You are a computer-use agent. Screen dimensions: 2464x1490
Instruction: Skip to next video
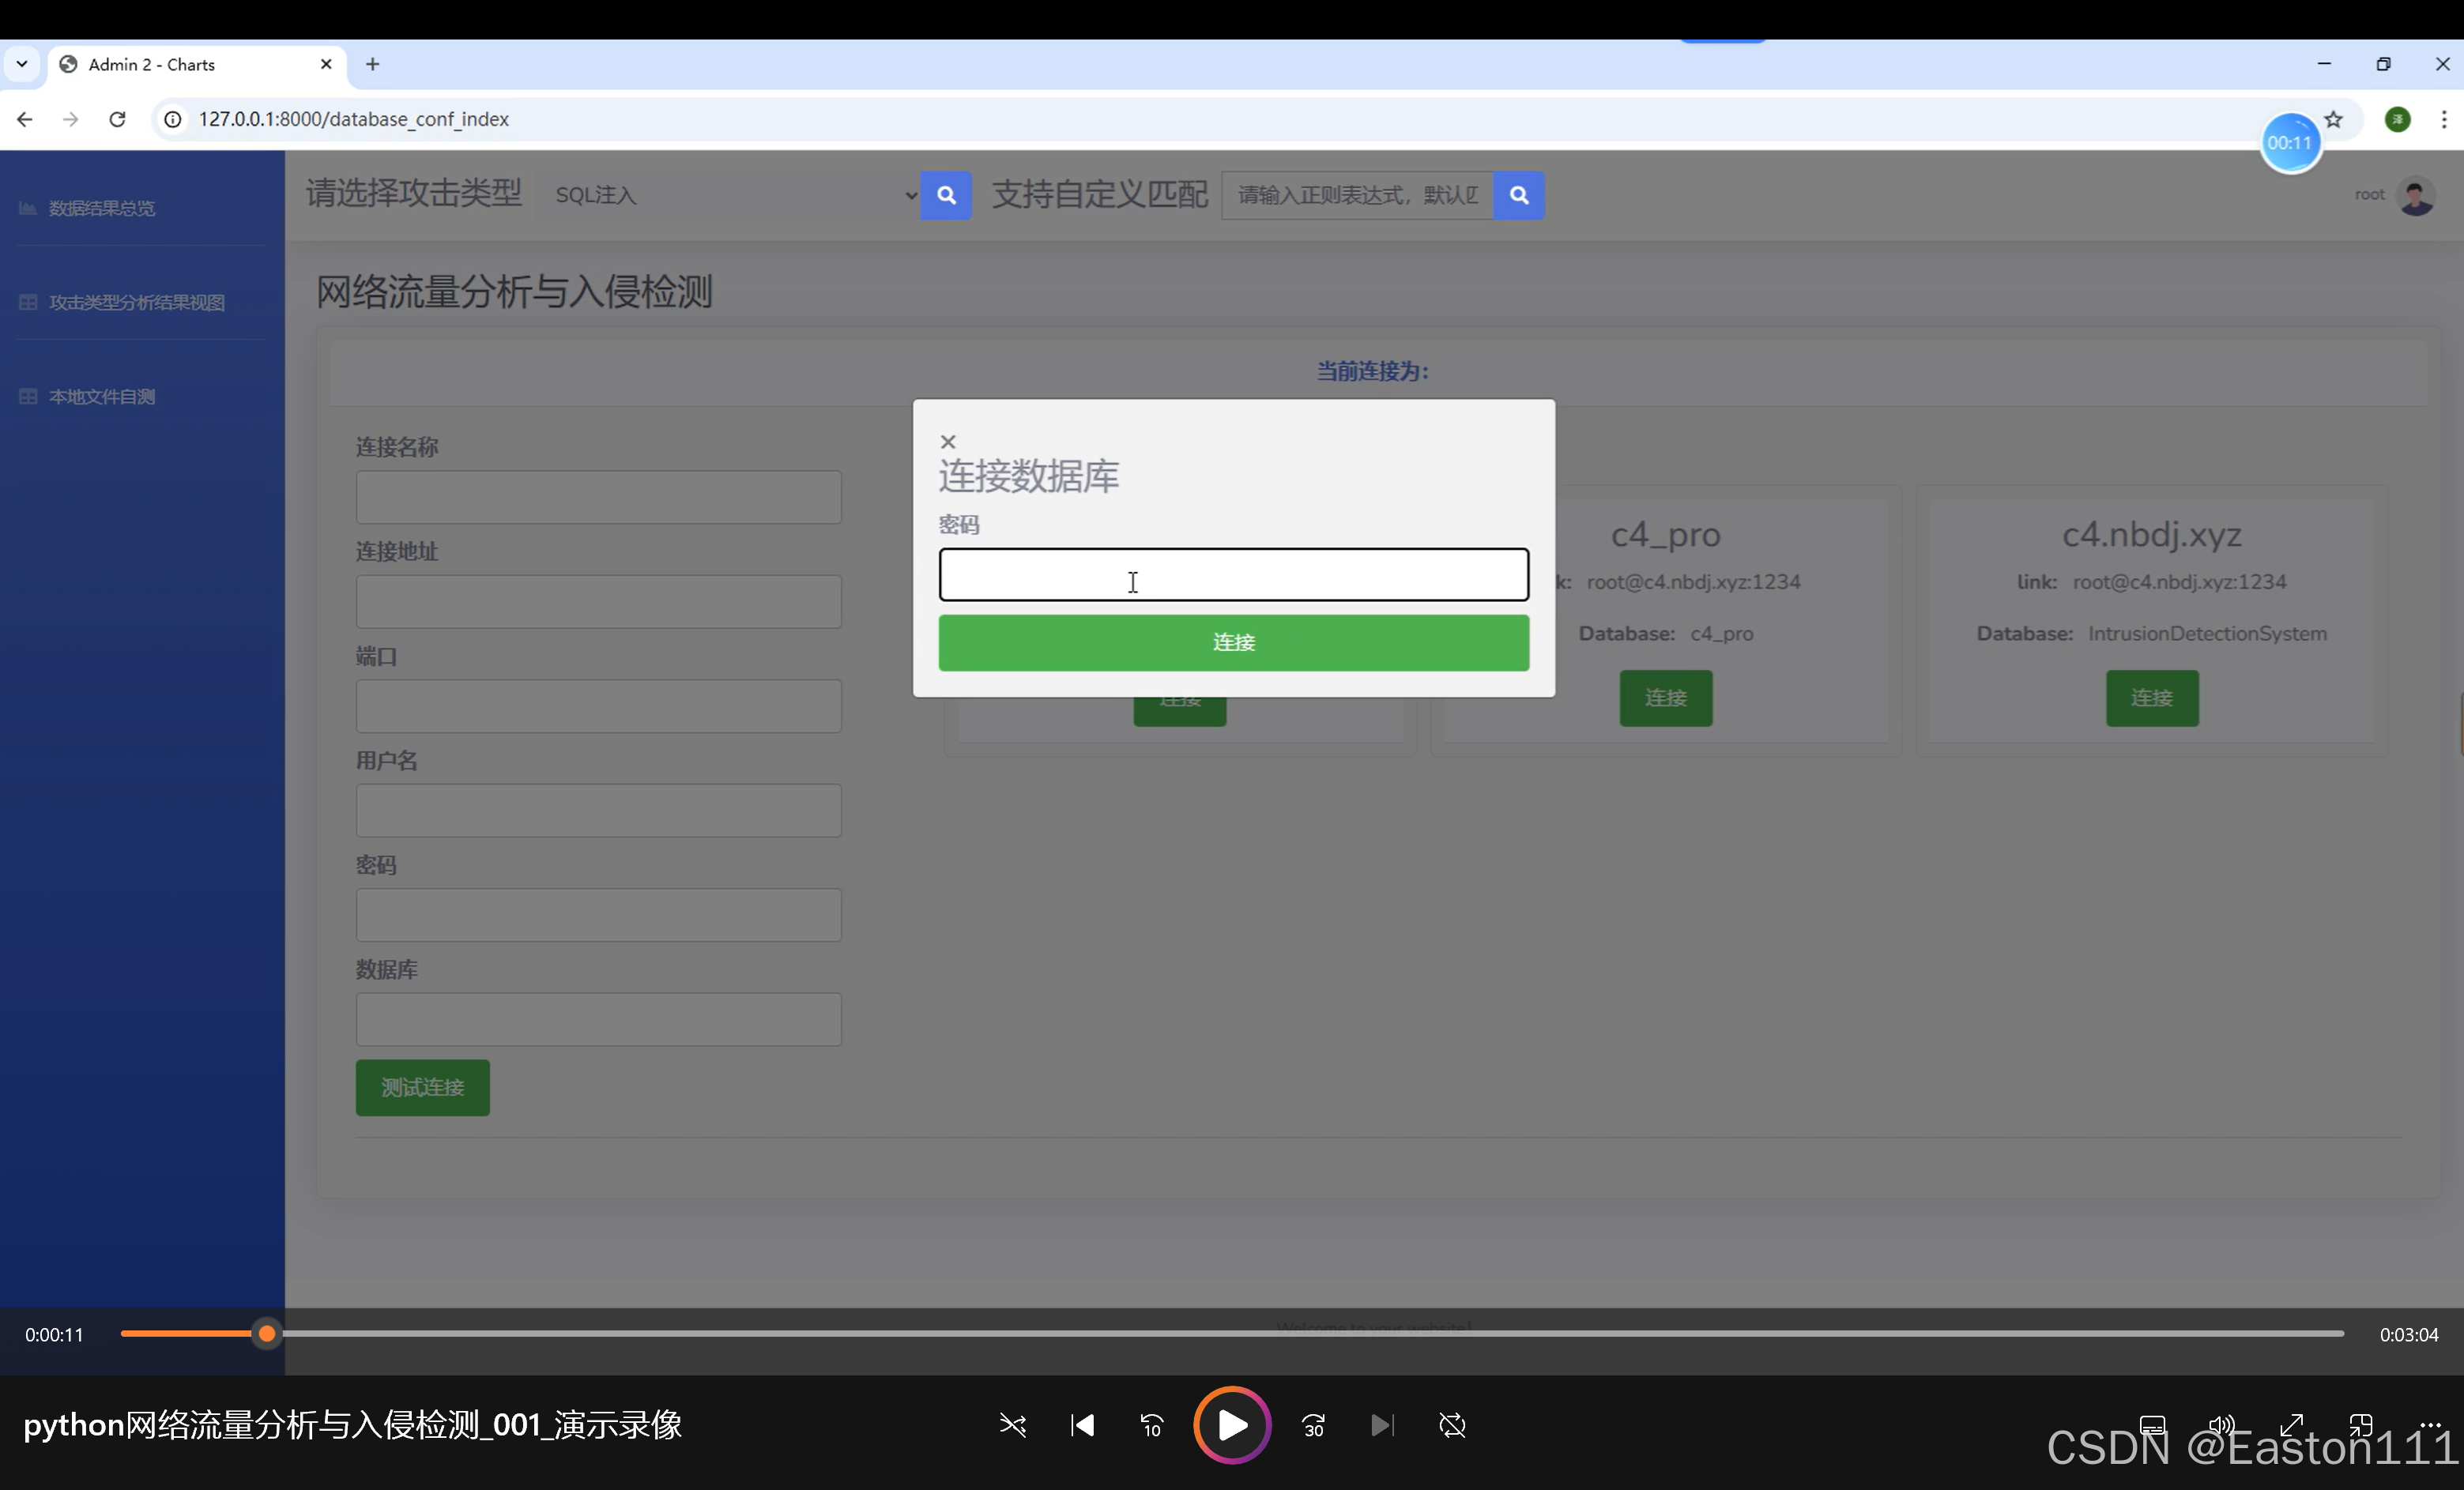(1382, 1425)
